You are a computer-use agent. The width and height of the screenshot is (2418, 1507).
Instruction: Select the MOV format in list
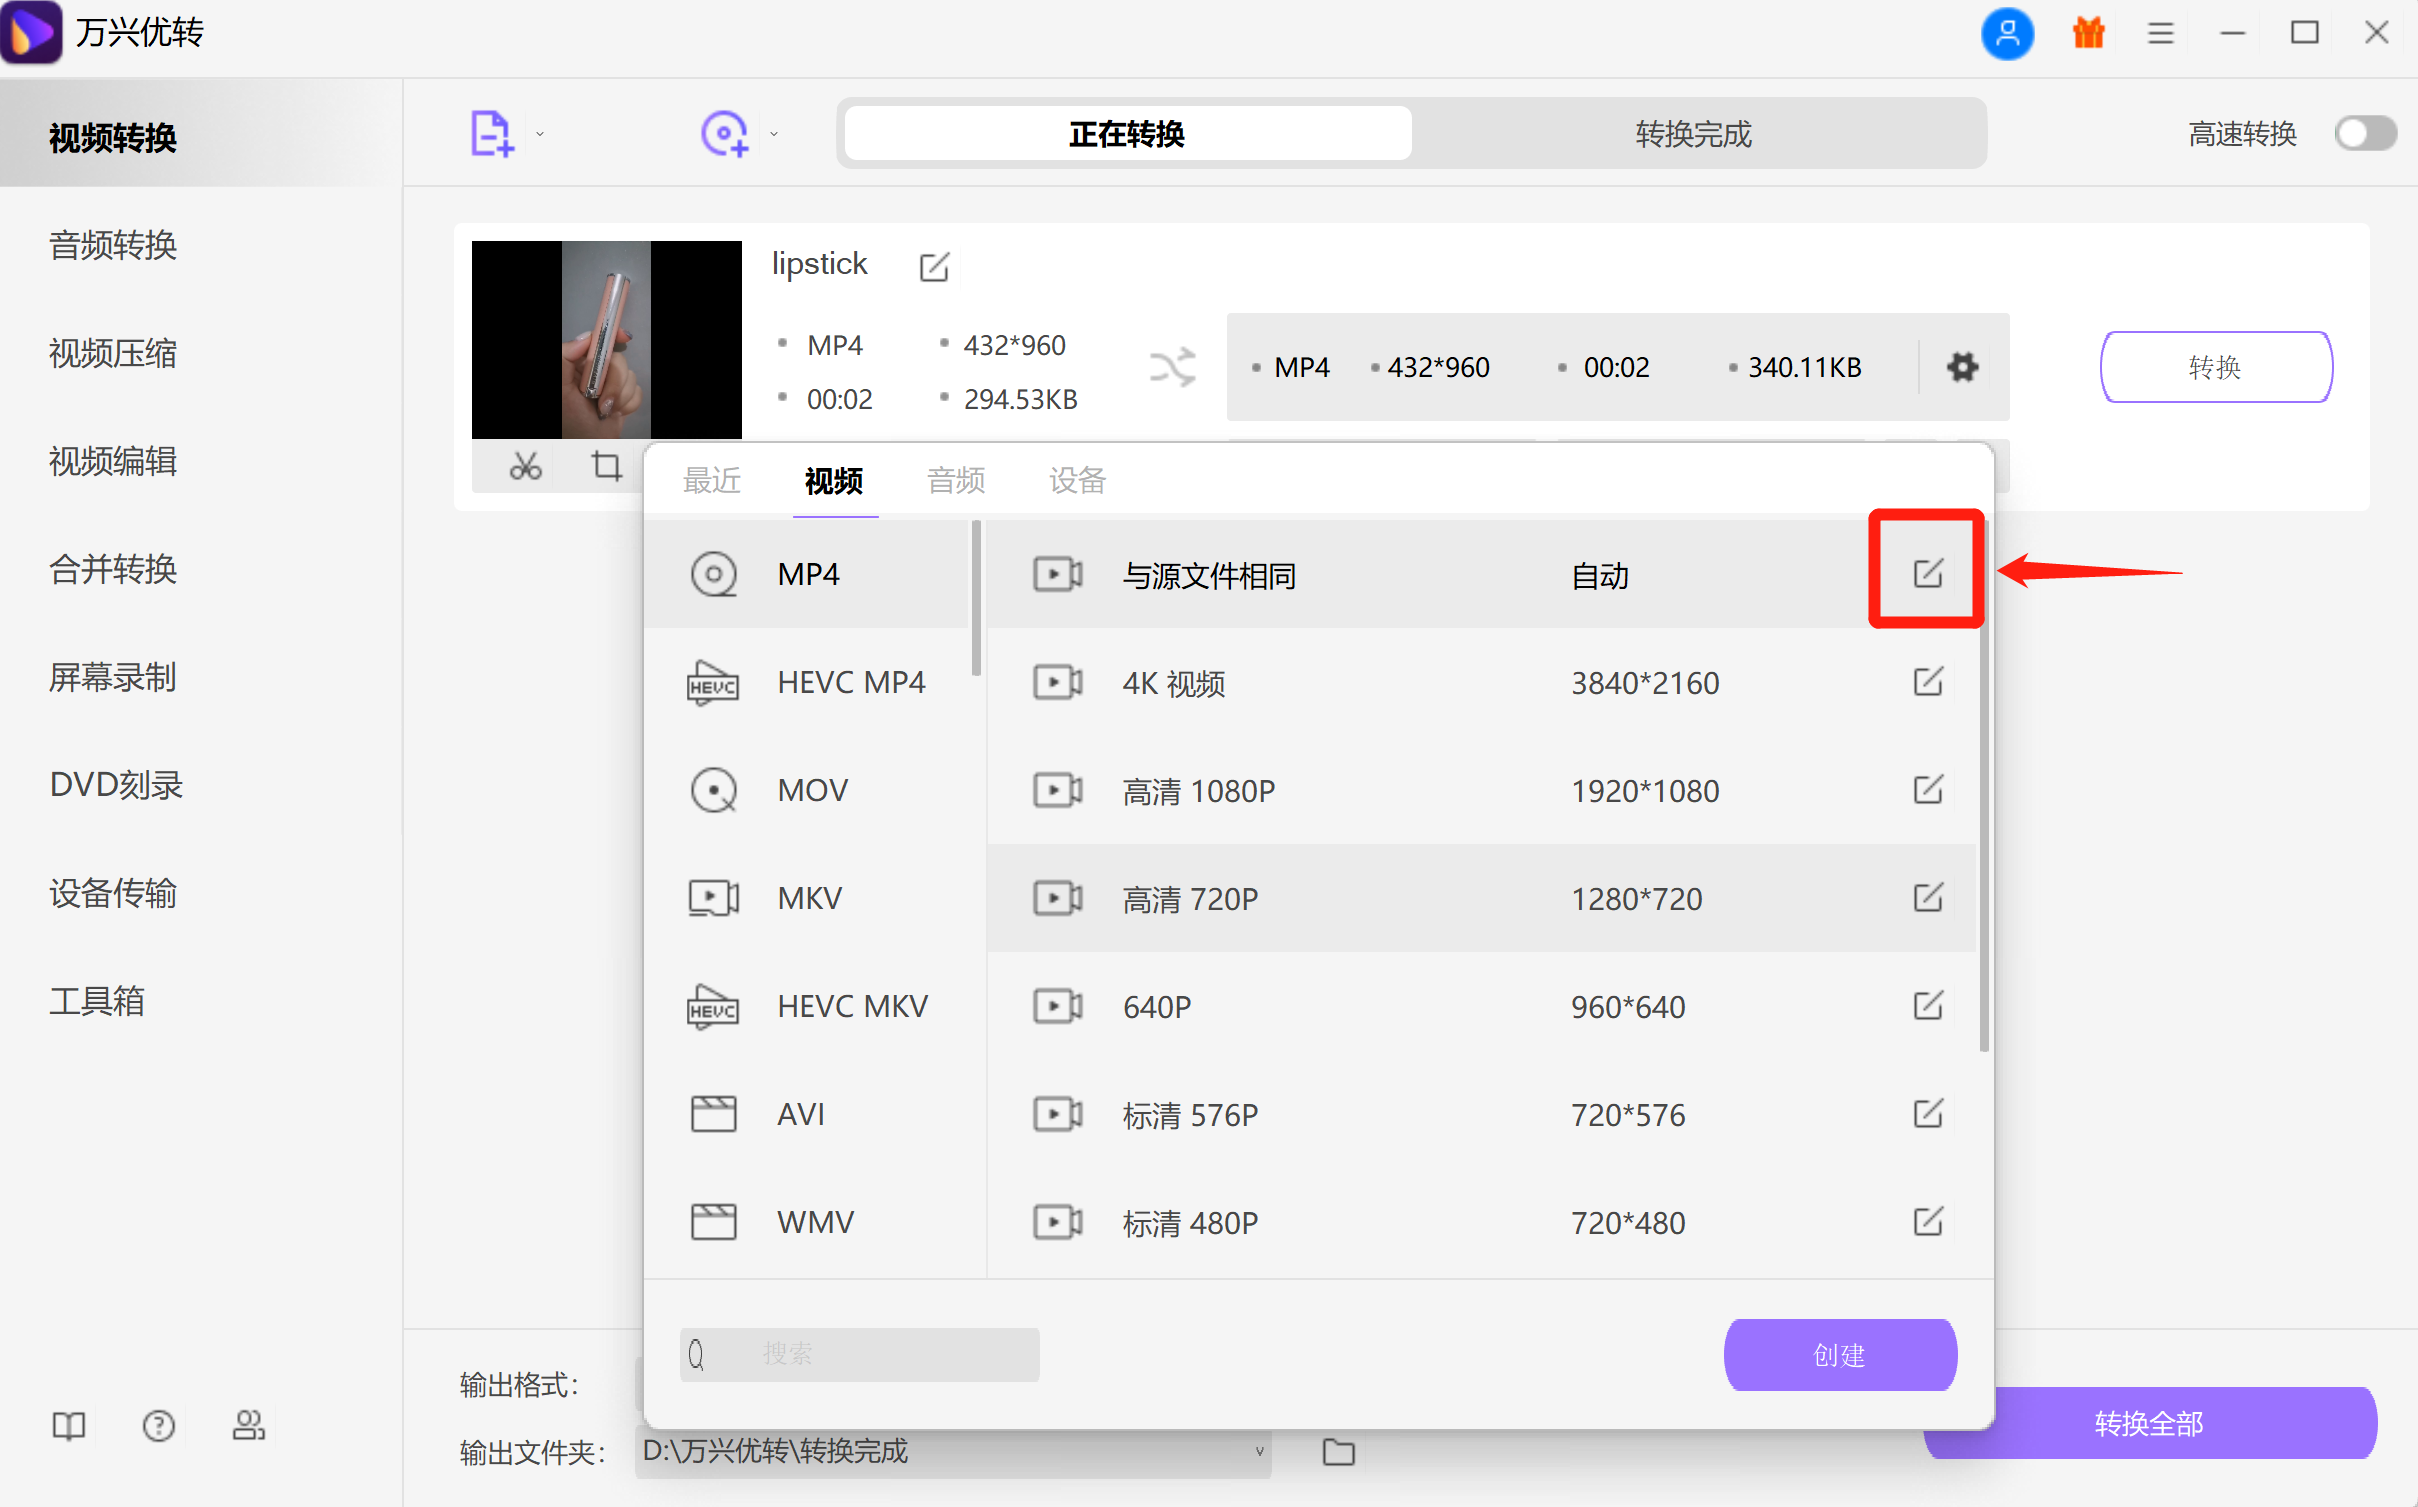point(812,791)
